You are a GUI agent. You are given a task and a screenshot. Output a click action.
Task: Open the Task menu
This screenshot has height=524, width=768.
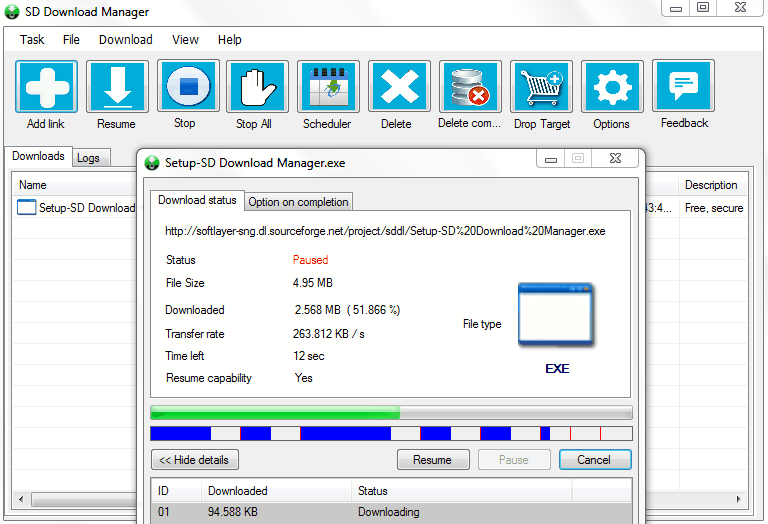pos(32,40)
